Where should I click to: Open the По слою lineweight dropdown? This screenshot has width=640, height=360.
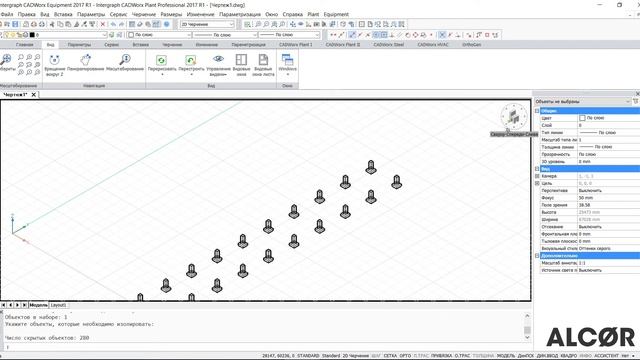pyautogui.click(x=289, y=35)
